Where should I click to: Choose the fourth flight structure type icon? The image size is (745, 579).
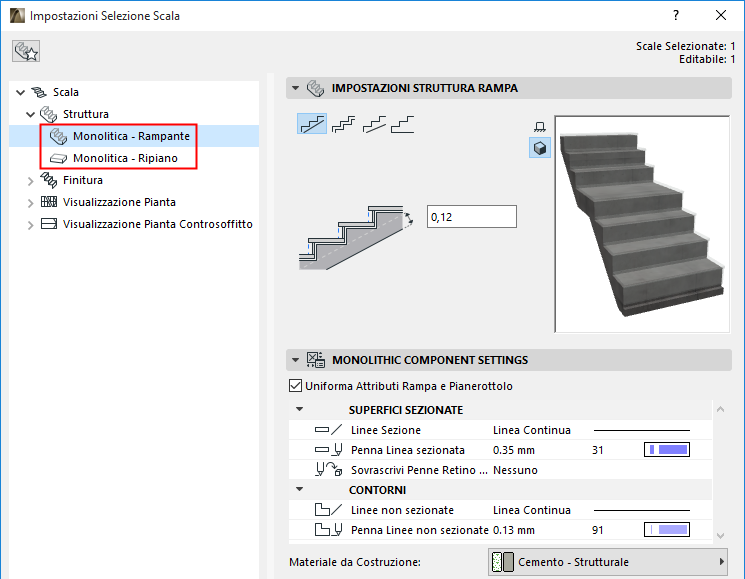(402, 124)
